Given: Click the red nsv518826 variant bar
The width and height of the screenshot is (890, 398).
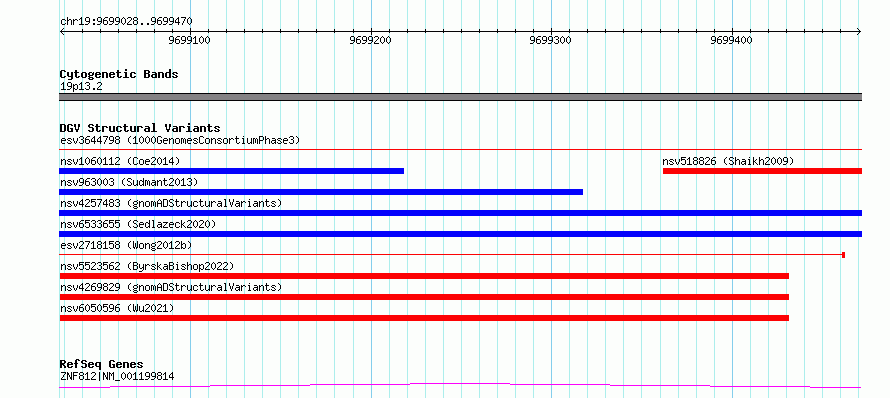Looking at the screenshot, I should tap(762, 171).
